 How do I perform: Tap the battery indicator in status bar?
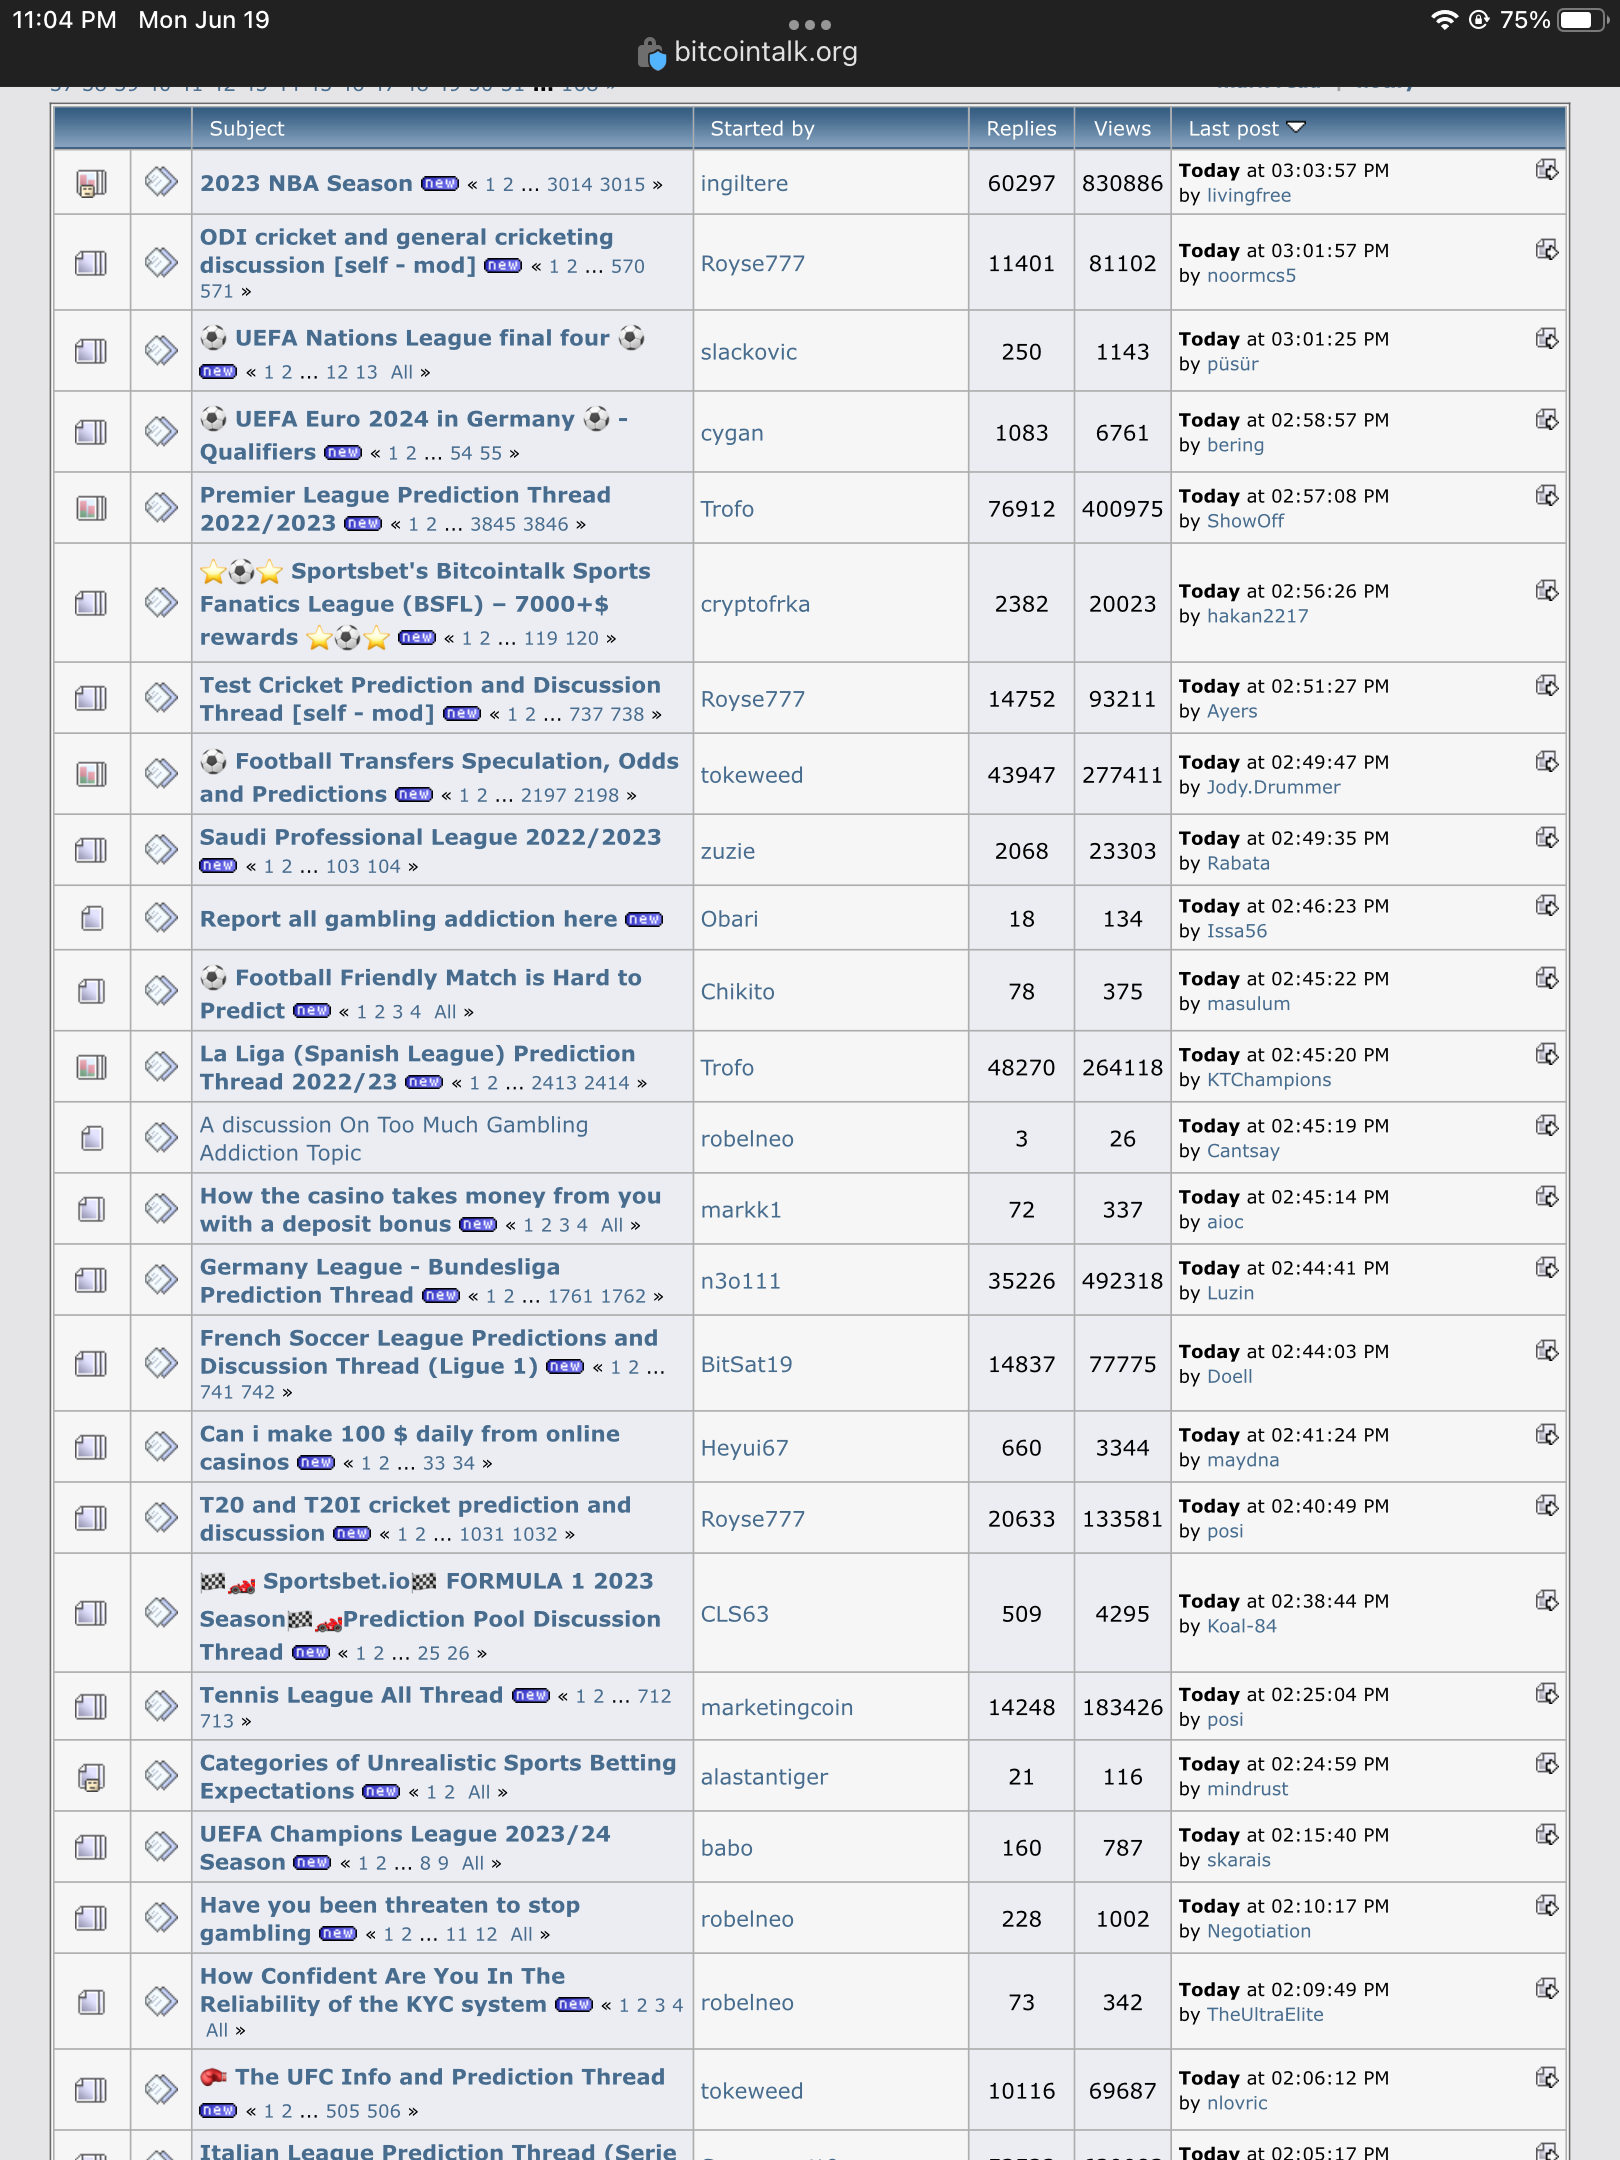(1582, 20)
